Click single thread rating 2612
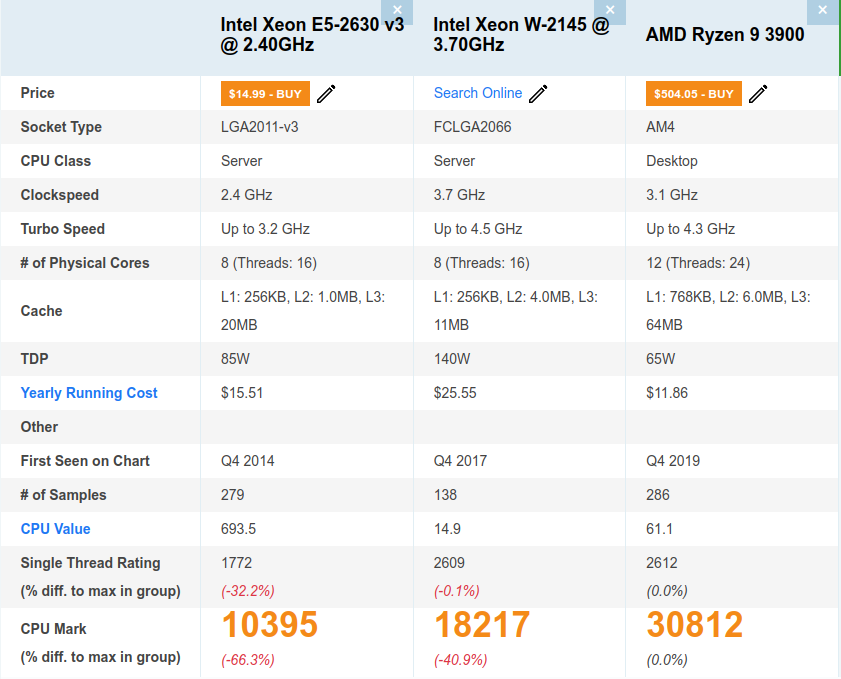841x679 pixels. pos(662,563)
